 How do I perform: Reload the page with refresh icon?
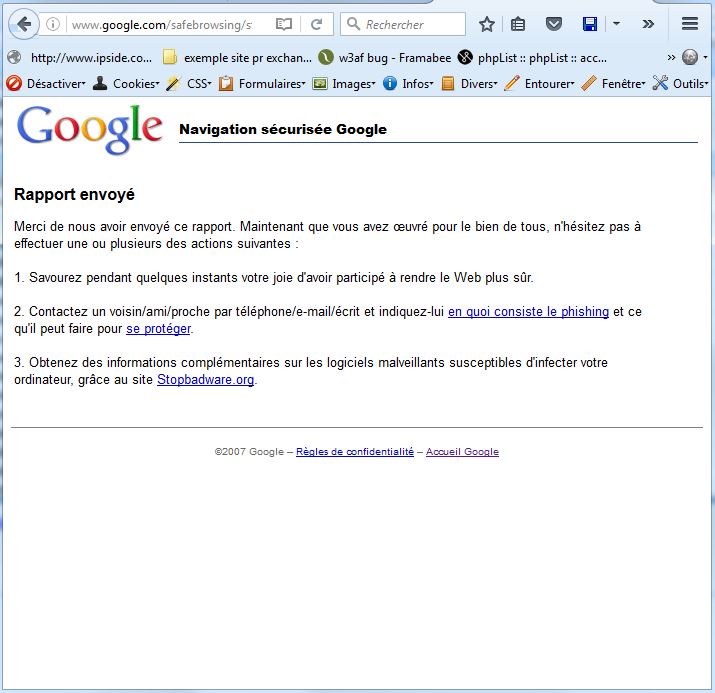point(316,24)
